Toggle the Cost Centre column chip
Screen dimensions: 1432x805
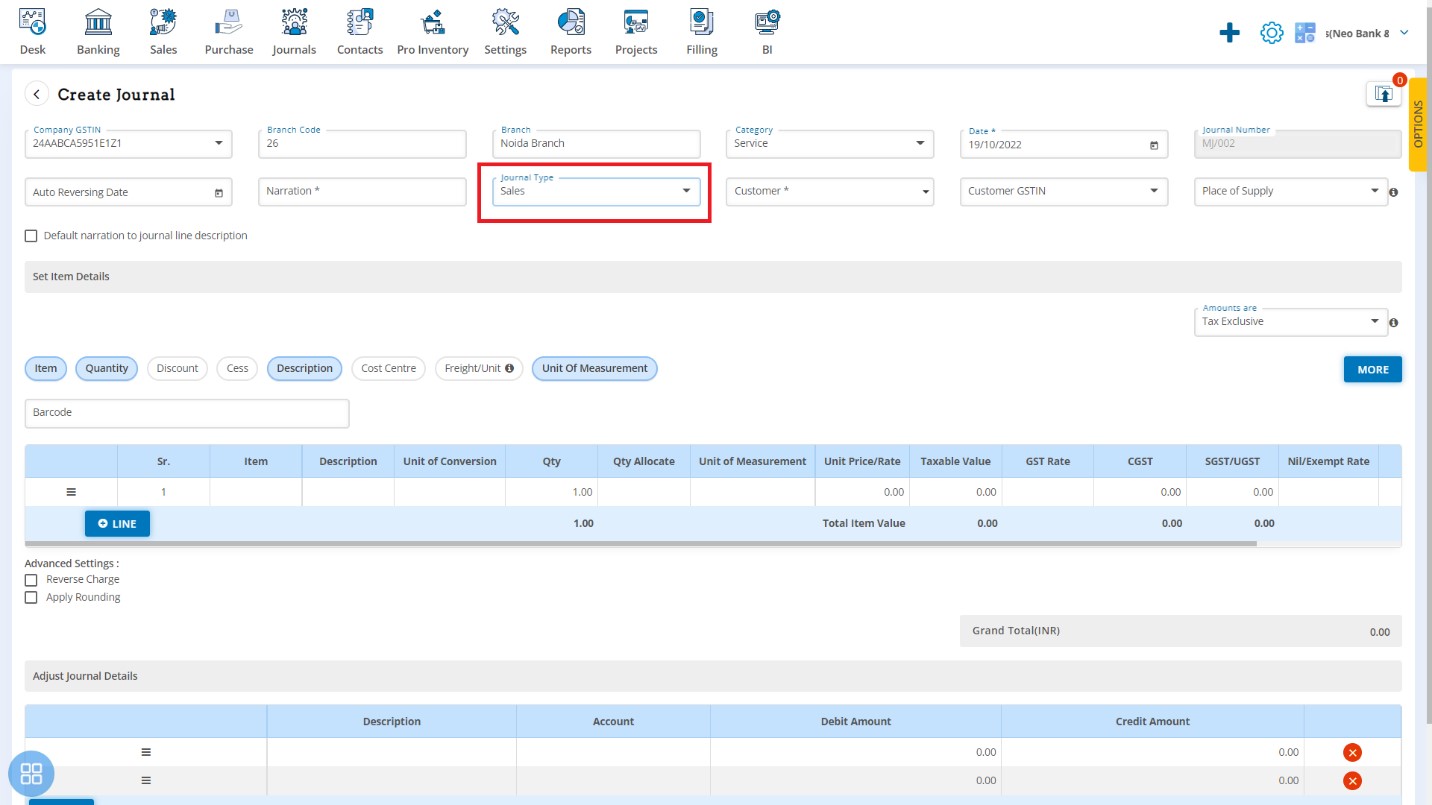(x=389, y=368)
